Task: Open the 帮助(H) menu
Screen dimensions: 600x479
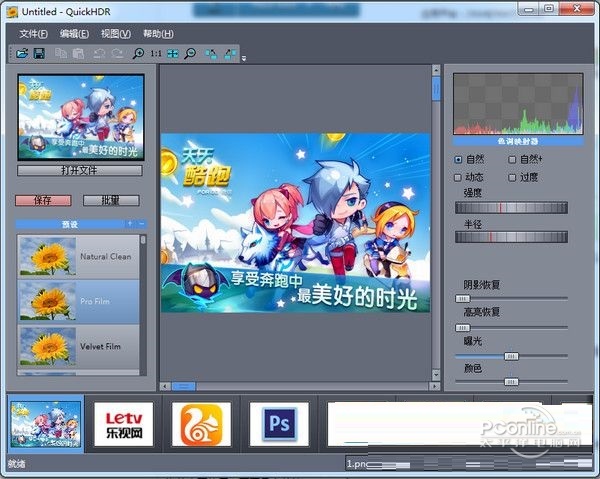Action: click(158, 34)
